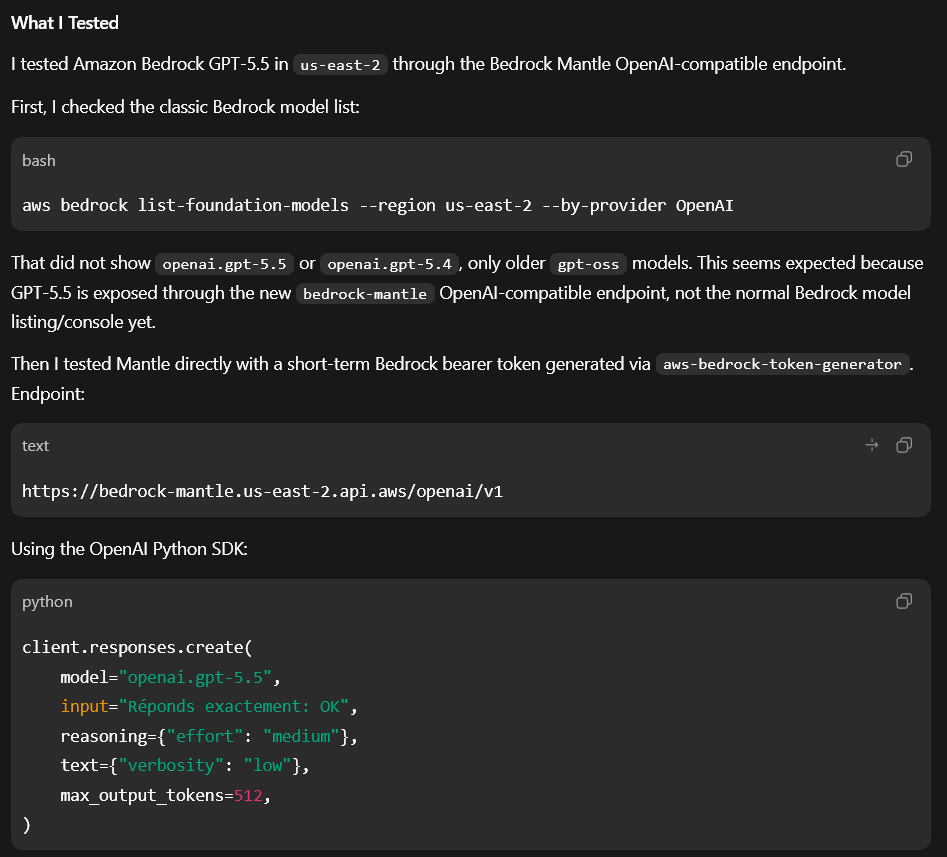Click the openai.gpt-5.4 inline code
The height and width of the screenshot is (857, 947).
[x=389, y=264]
